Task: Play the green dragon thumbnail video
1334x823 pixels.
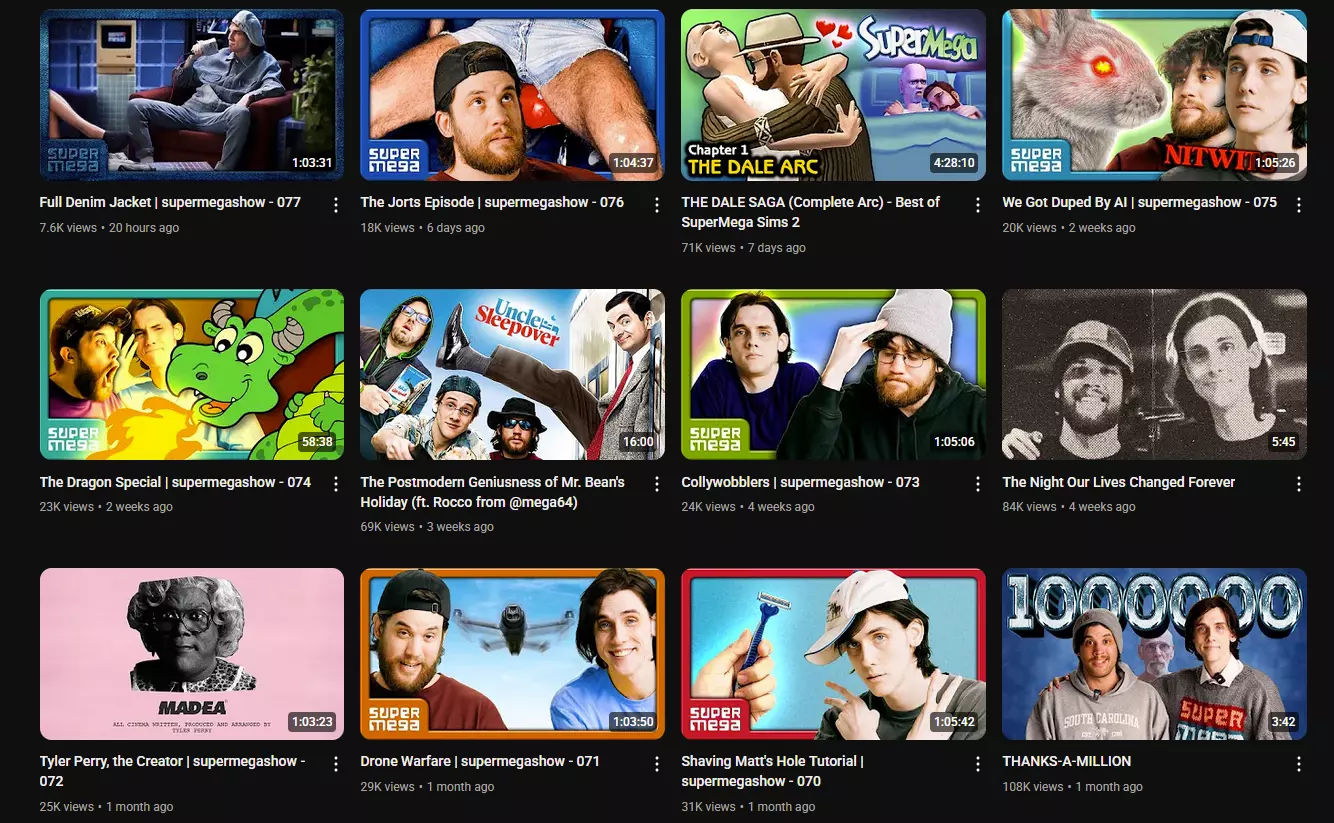Action: [192, 375]
